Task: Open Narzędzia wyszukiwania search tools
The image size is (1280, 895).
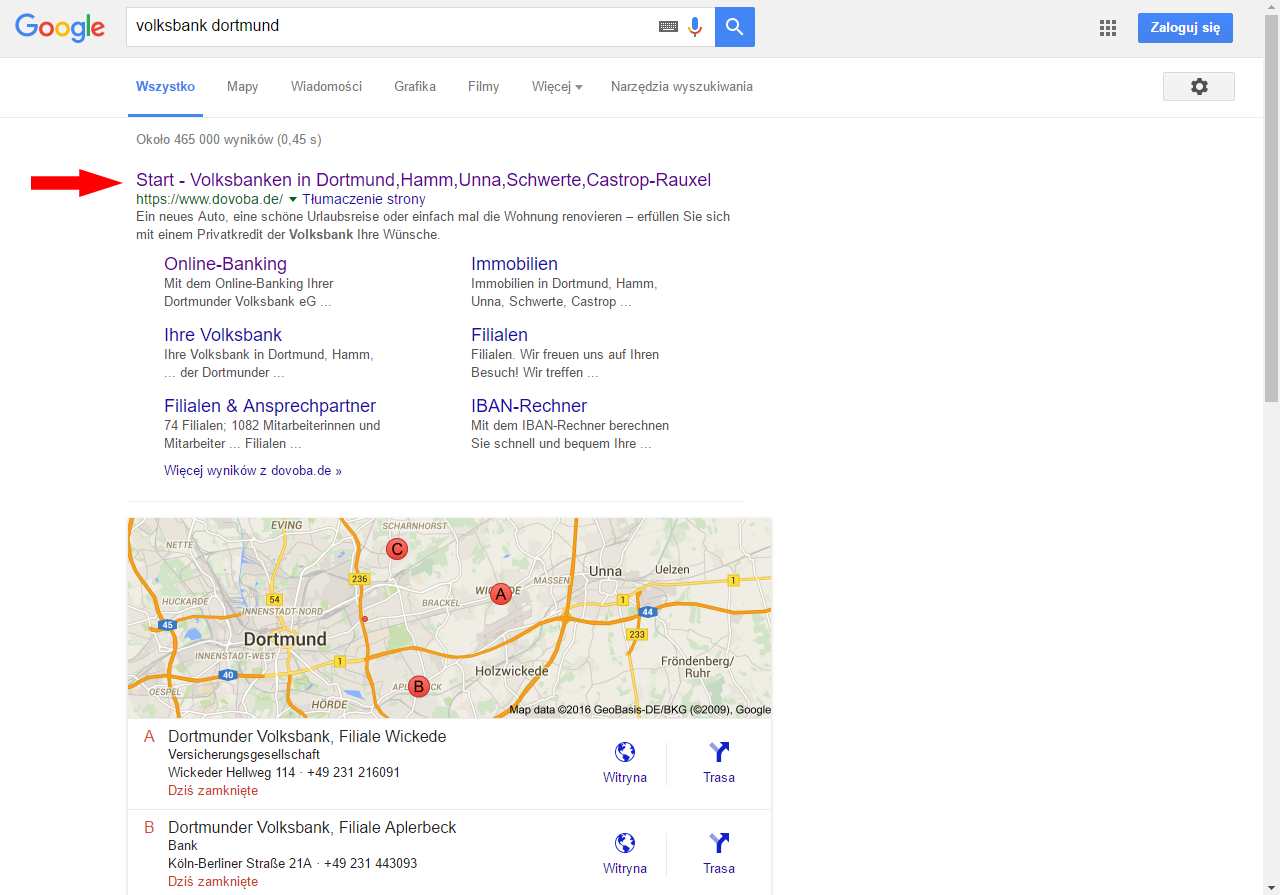Action: tap(682, 87)
